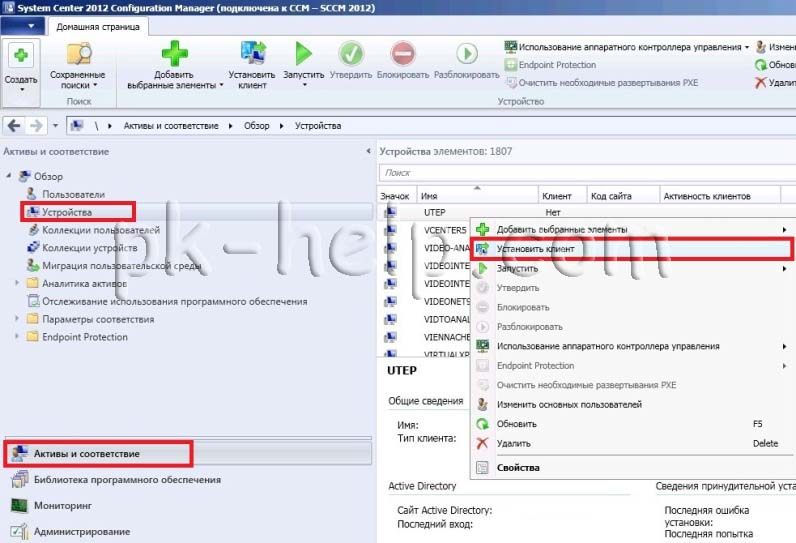Open Использование аппаратного контроллера управления ribbon dropdown
This screenshot has height=543, width=796.
[747, 47]
